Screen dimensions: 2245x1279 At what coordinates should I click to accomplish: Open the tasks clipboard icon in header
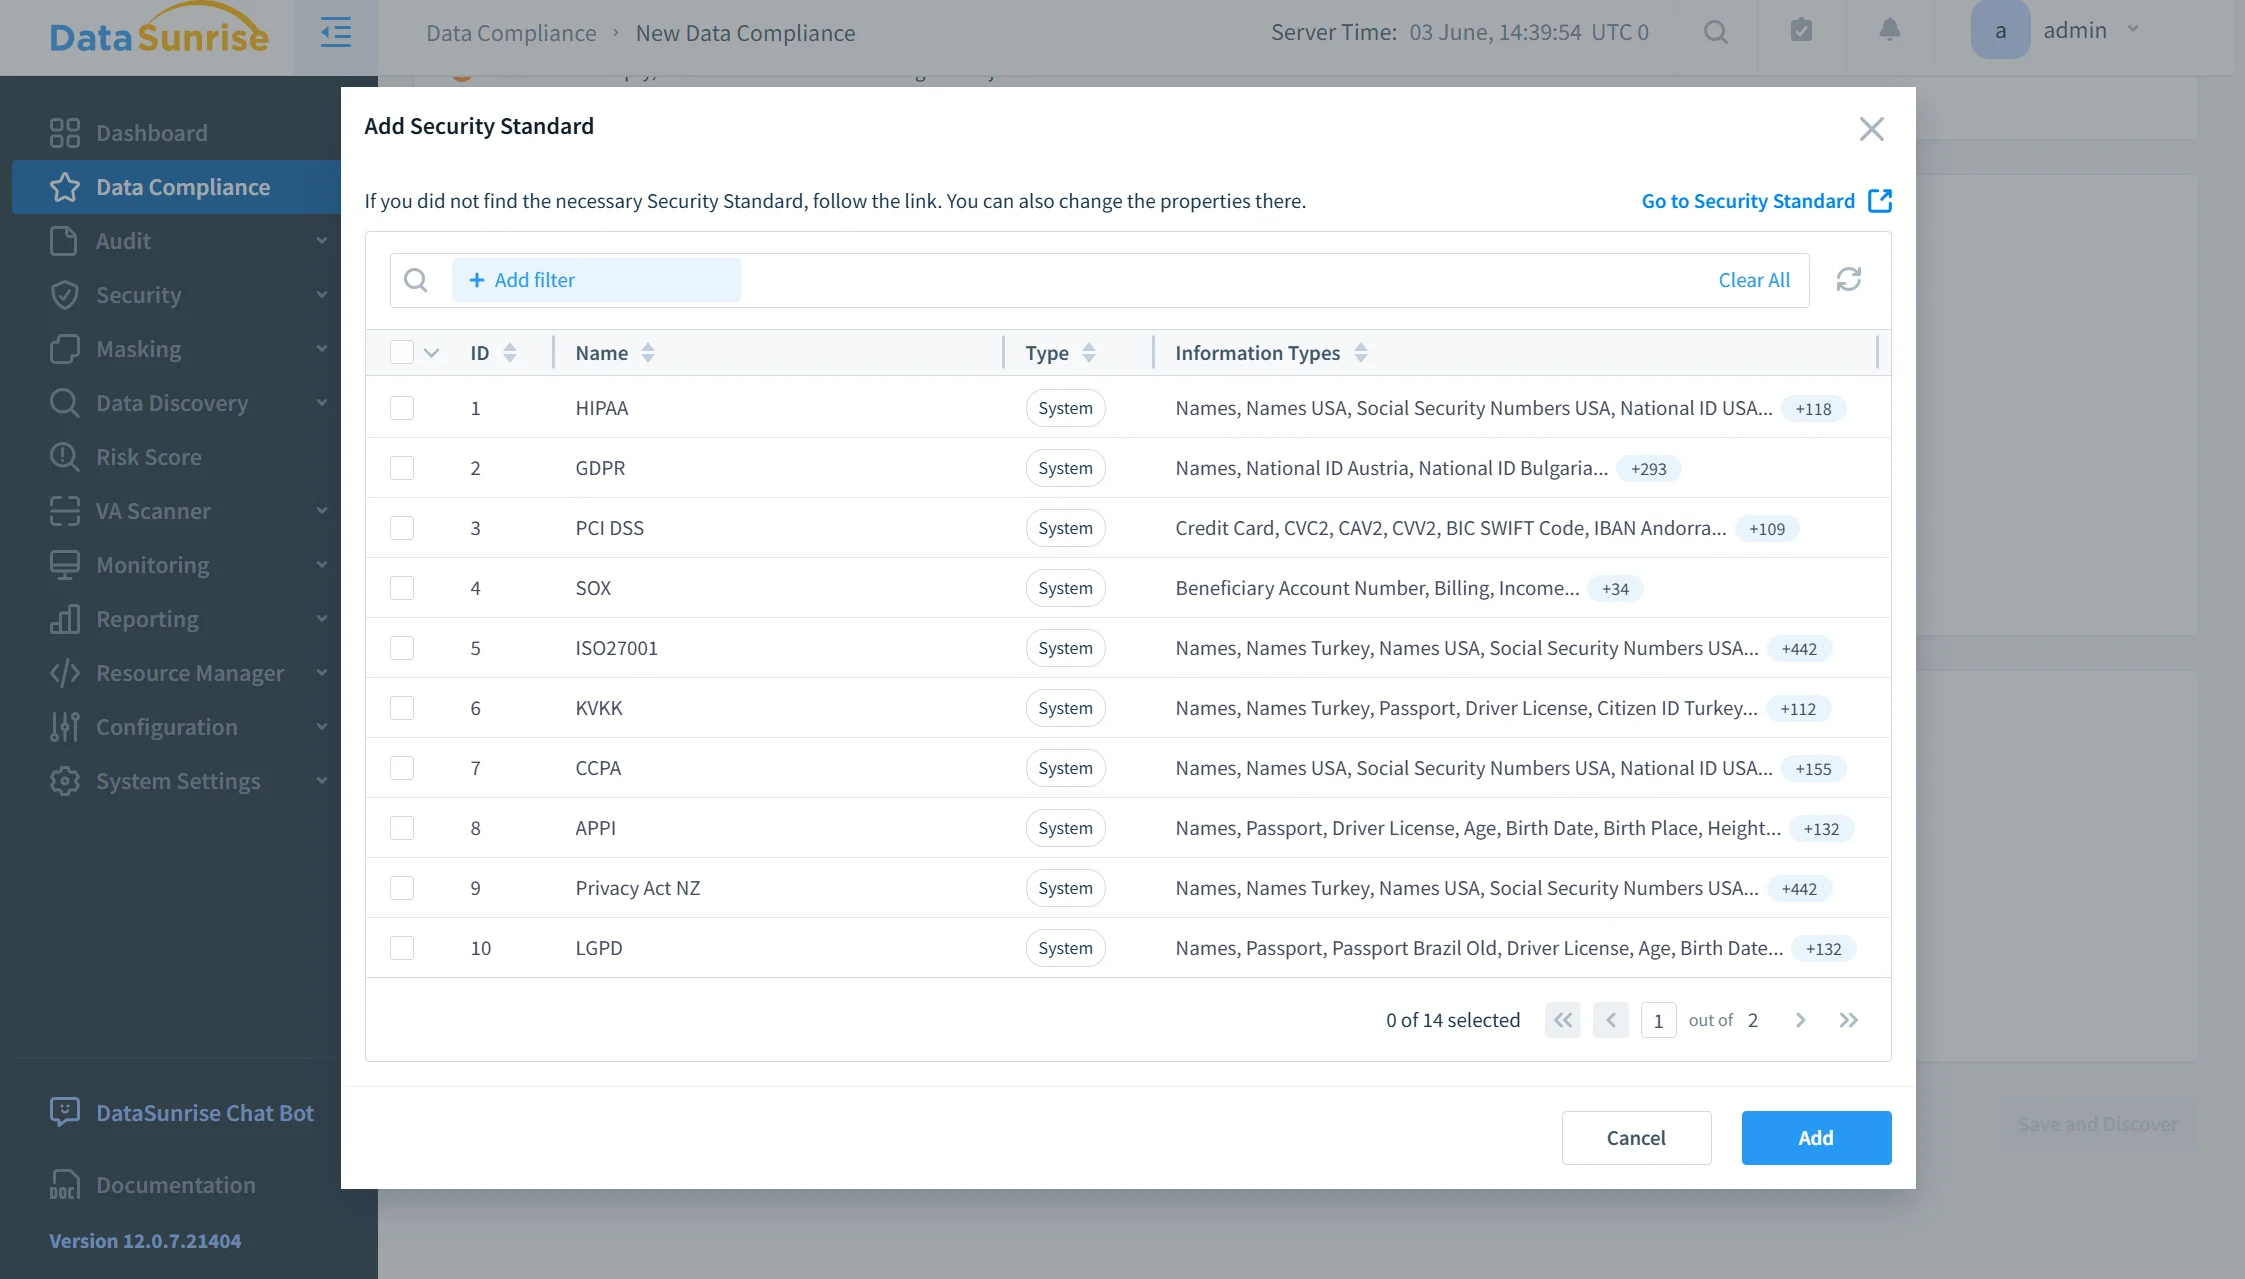(1801, 30)
